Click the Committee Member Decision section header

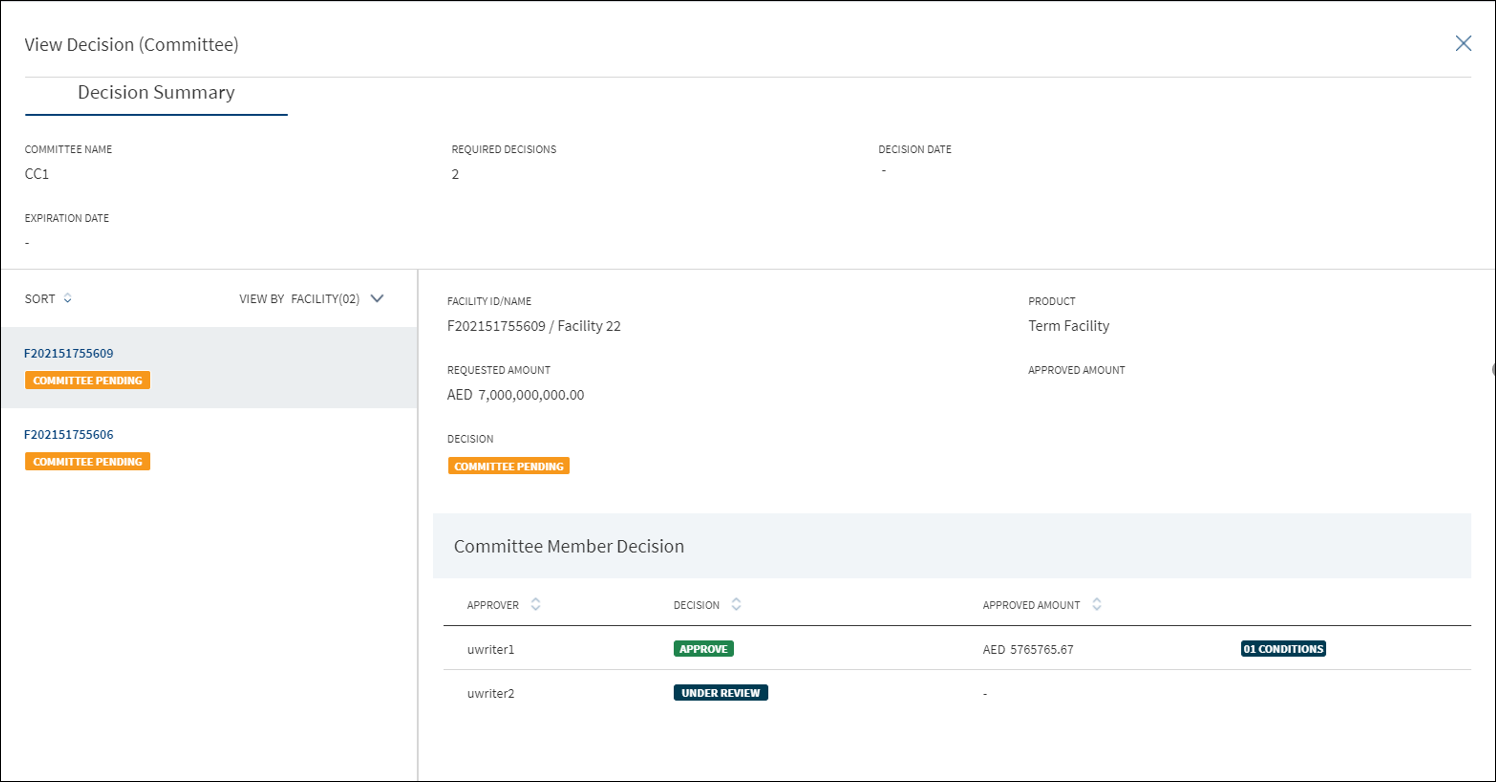point(952,546)
